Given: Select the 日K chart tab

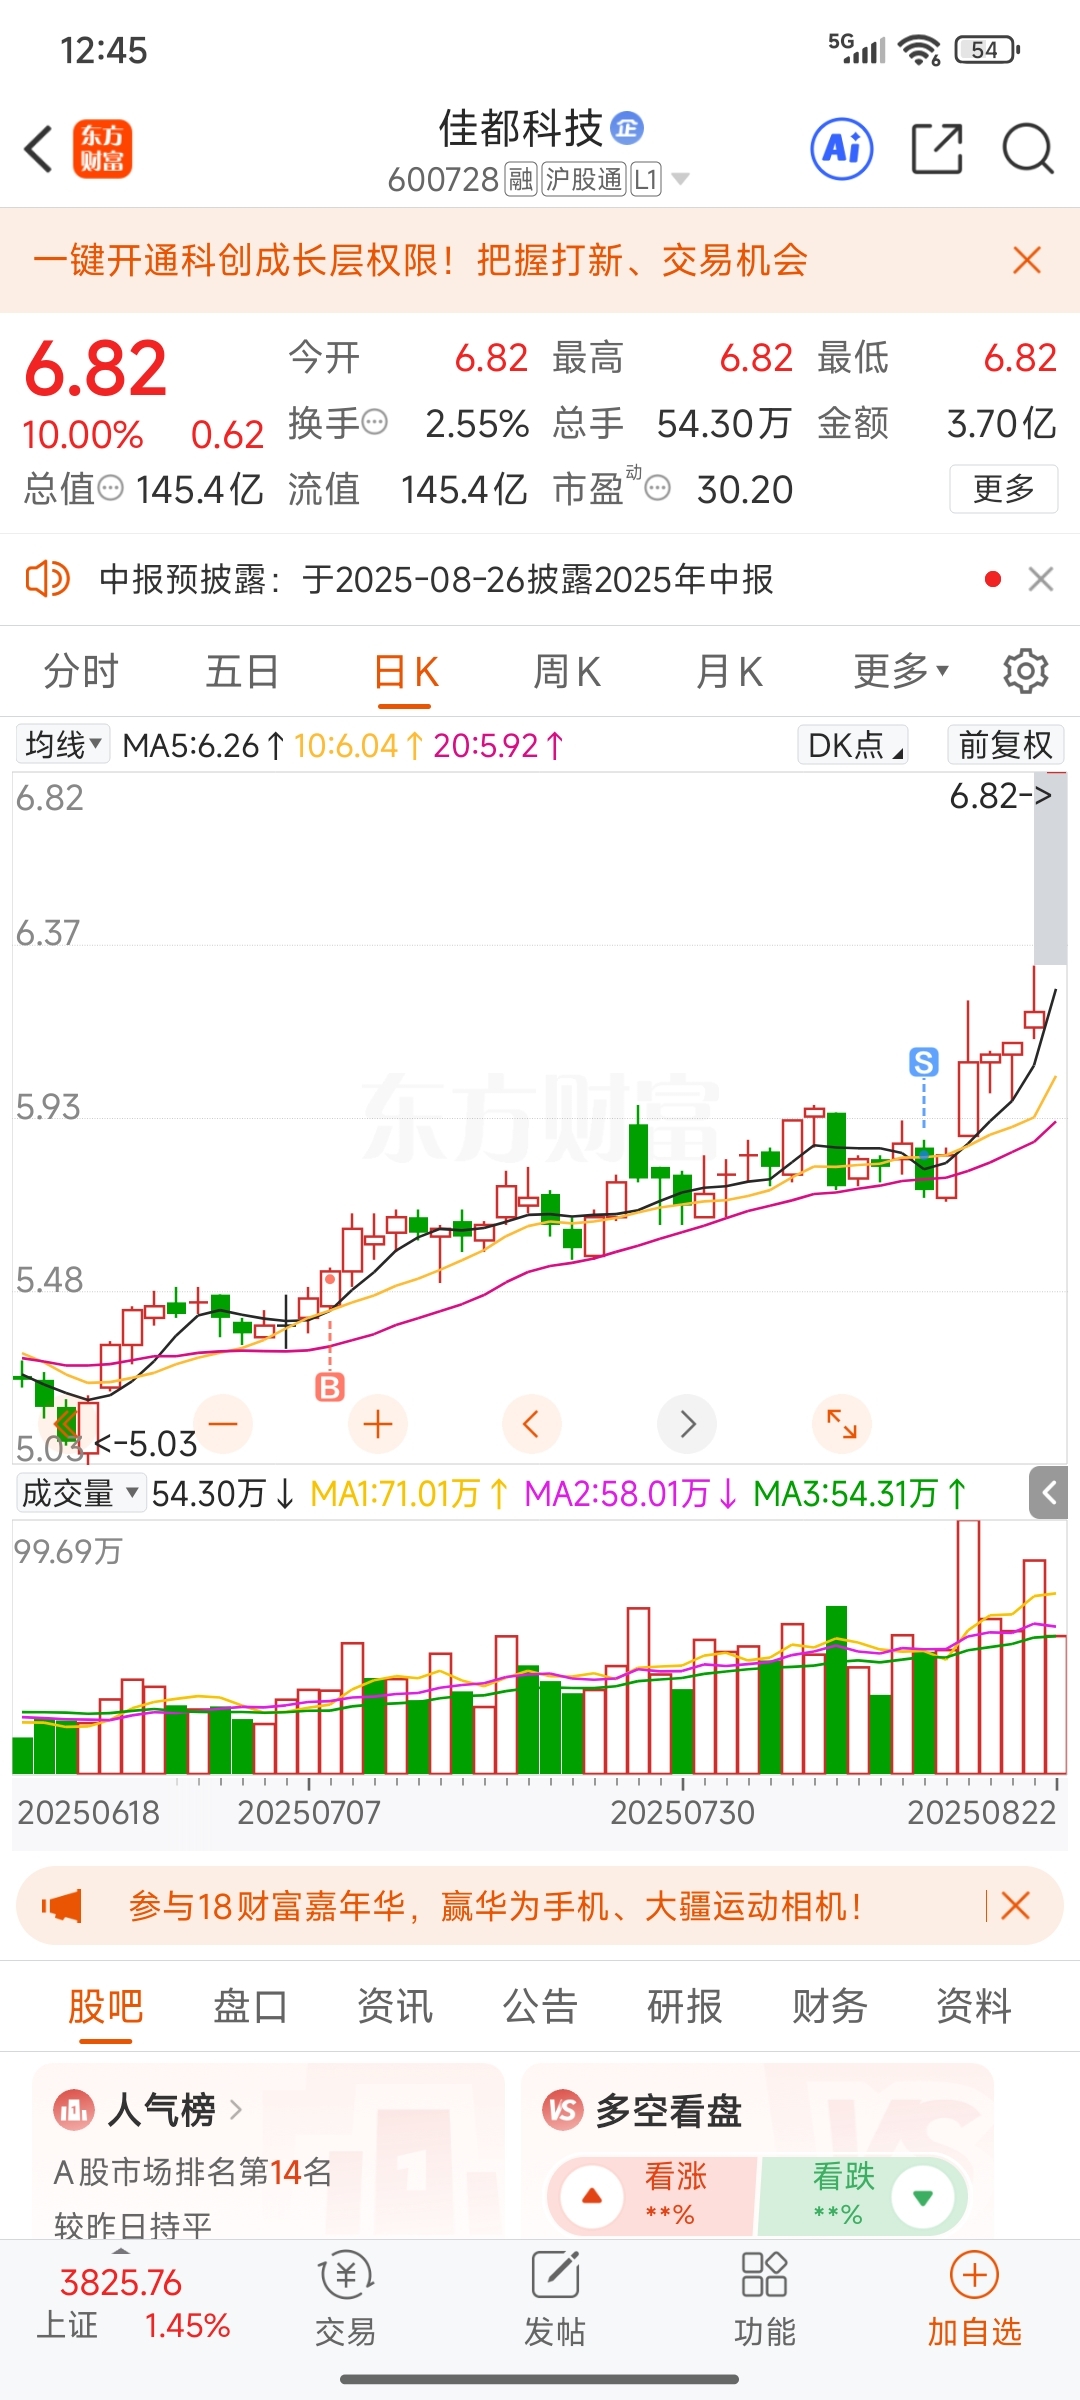Looking at the screenshot, I should [405, 671].
